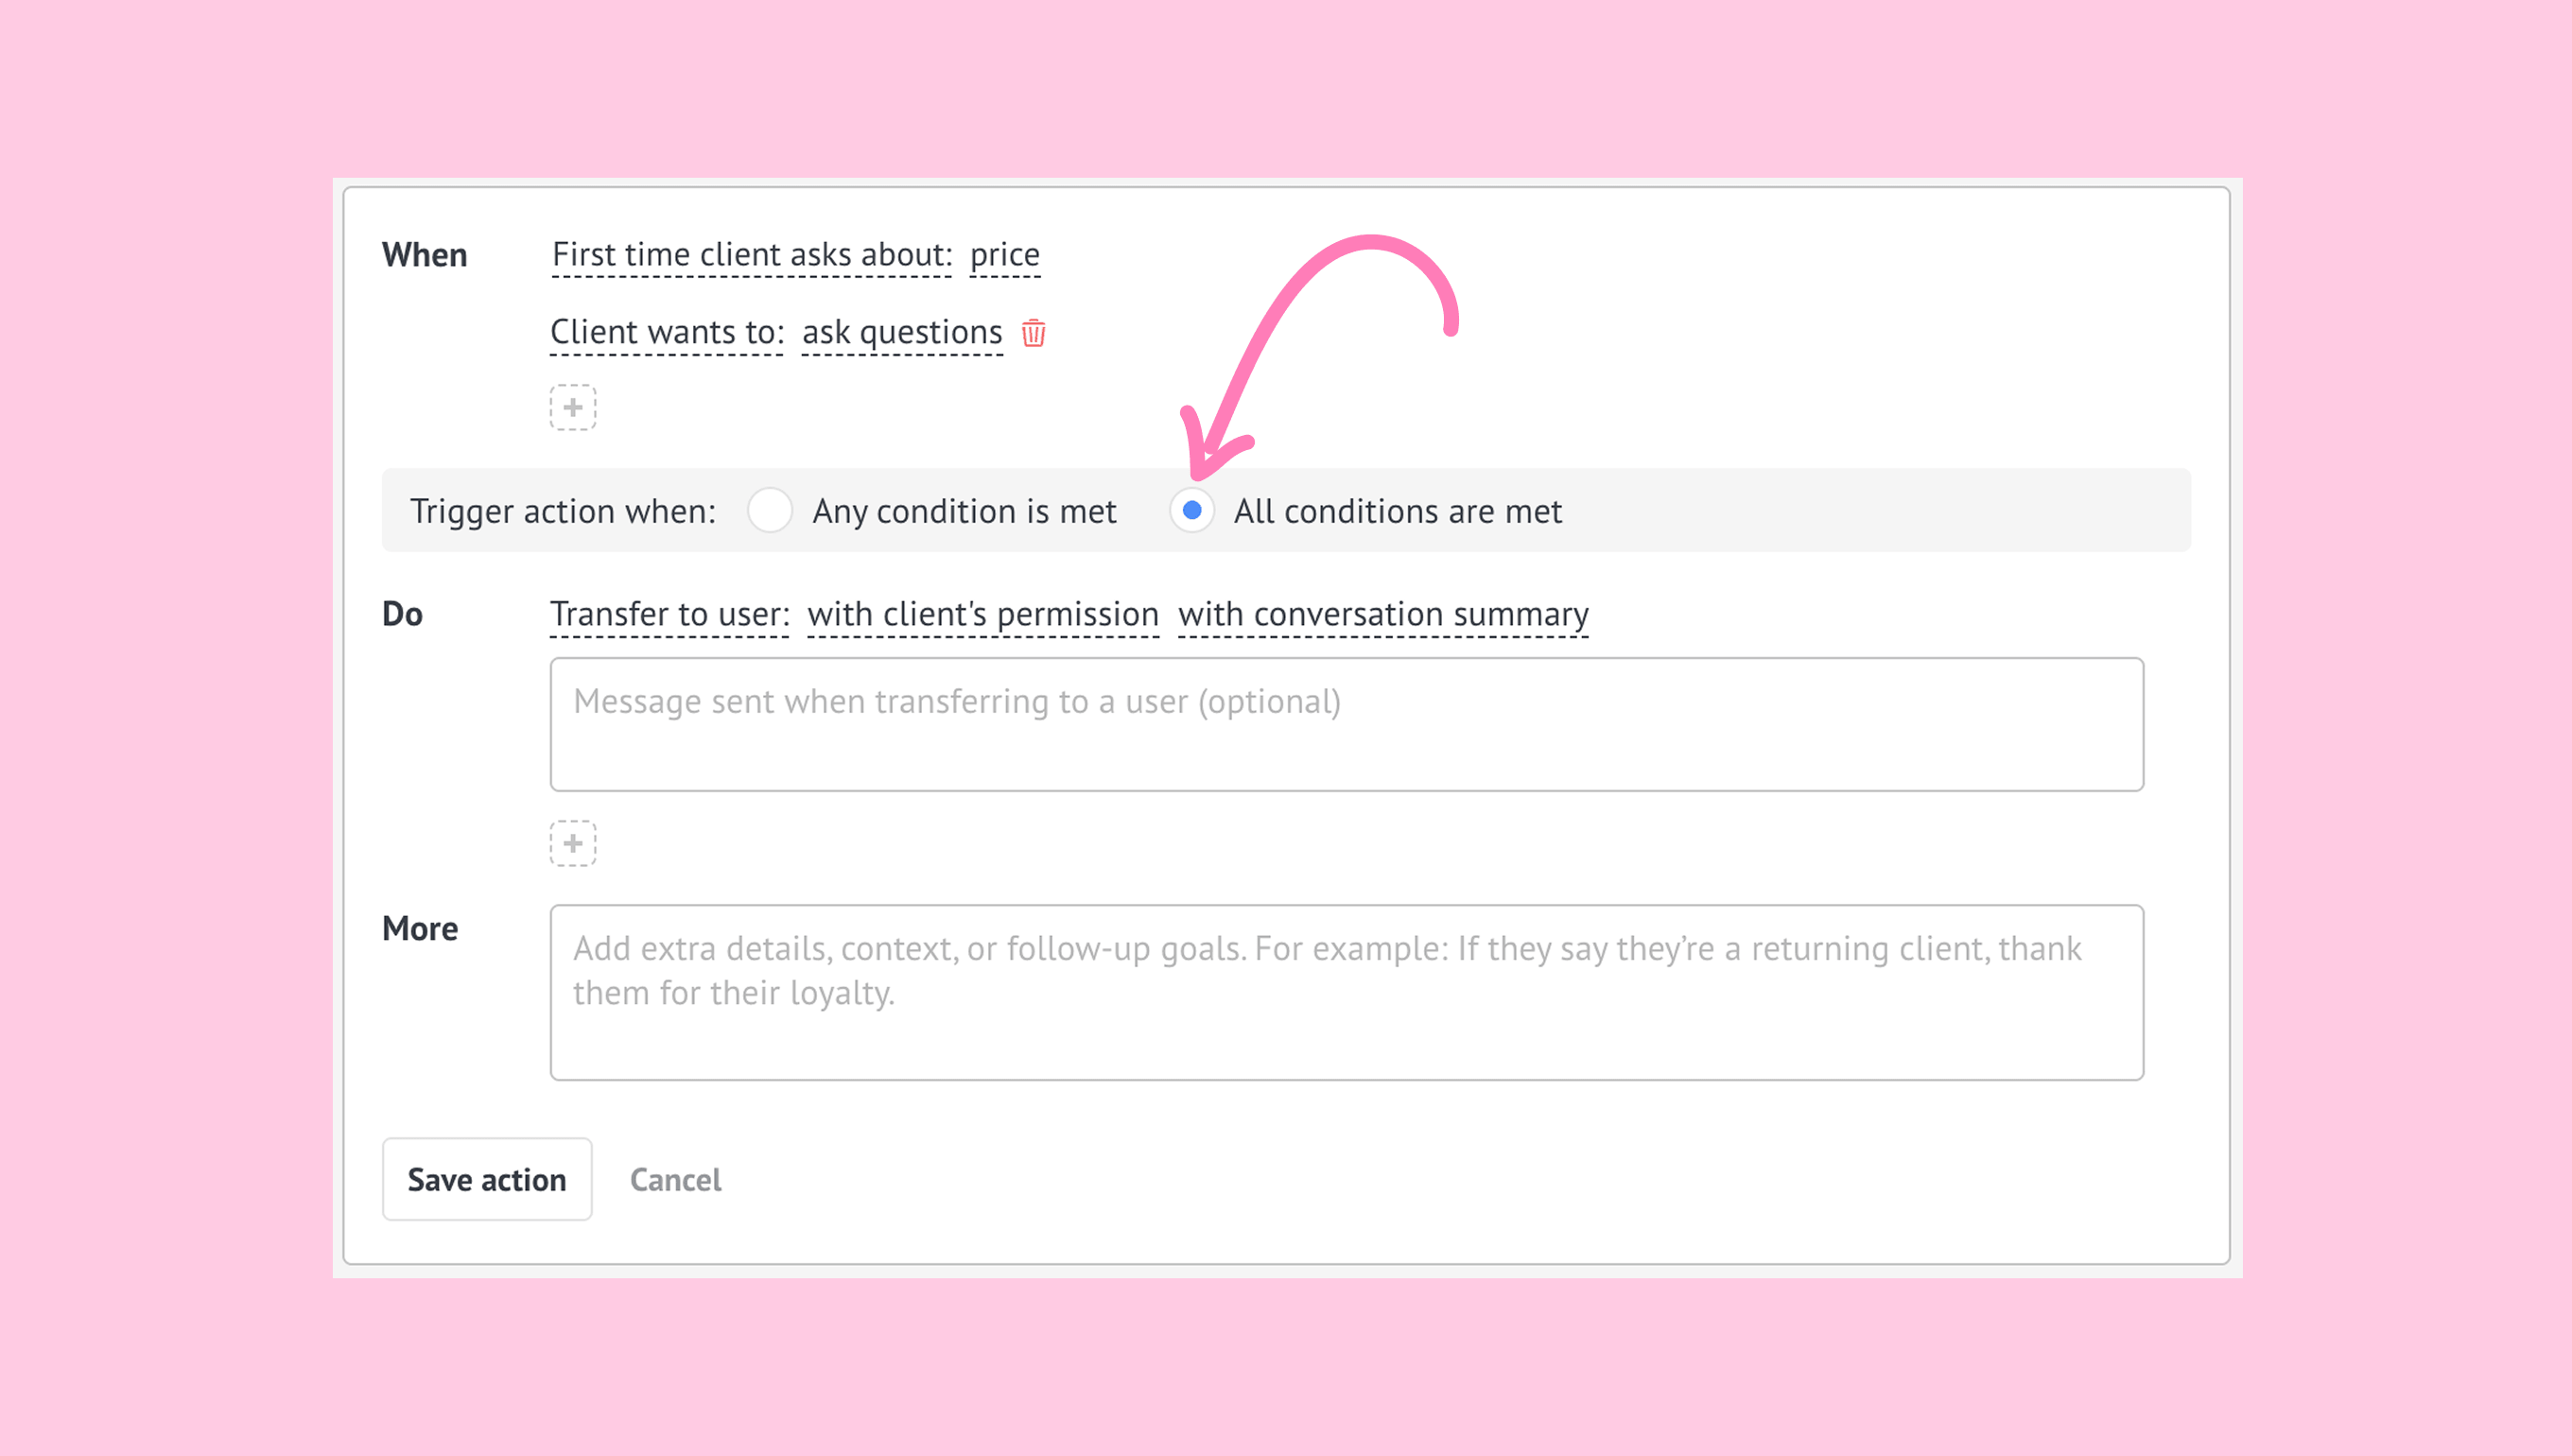The height and width of the screenshot is (1456, 2572).
Task: Open 'ask questions' intent dropdown
Action: [x=901, y=333]
